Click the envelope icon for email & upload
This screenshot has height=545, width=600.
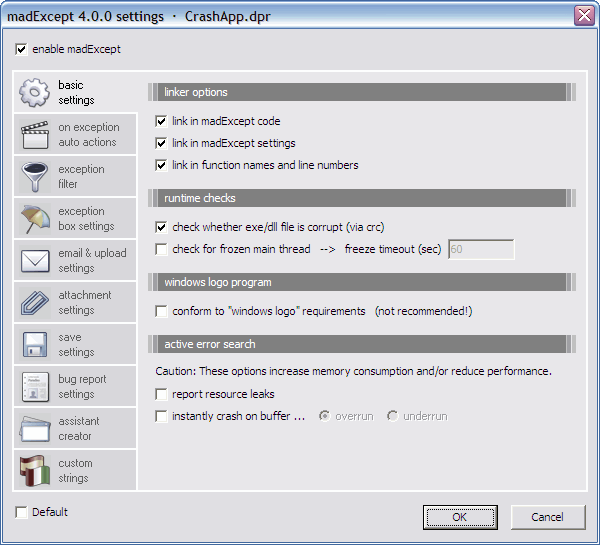click(35, 261)
